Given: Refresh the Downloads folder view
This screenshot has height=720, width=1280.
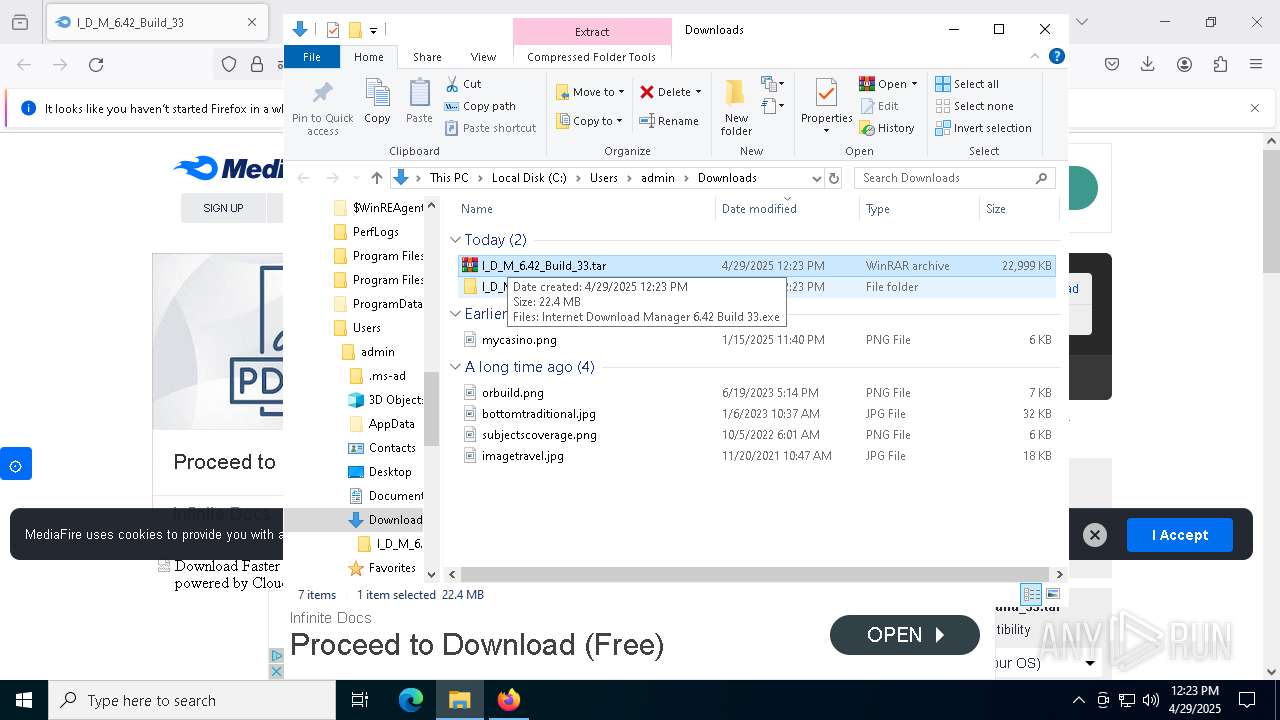Looking at the screenshot, I should click(834, 178).
